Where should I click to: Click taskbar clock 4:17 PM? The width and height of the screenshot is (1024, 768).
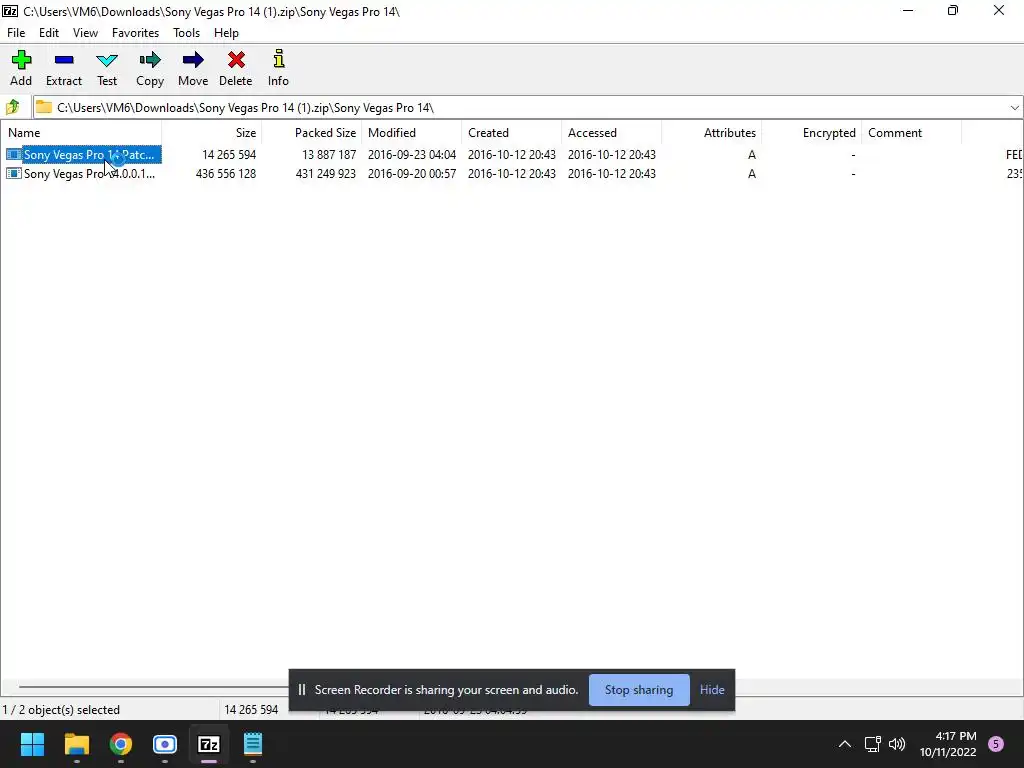[x=955, y=736]
